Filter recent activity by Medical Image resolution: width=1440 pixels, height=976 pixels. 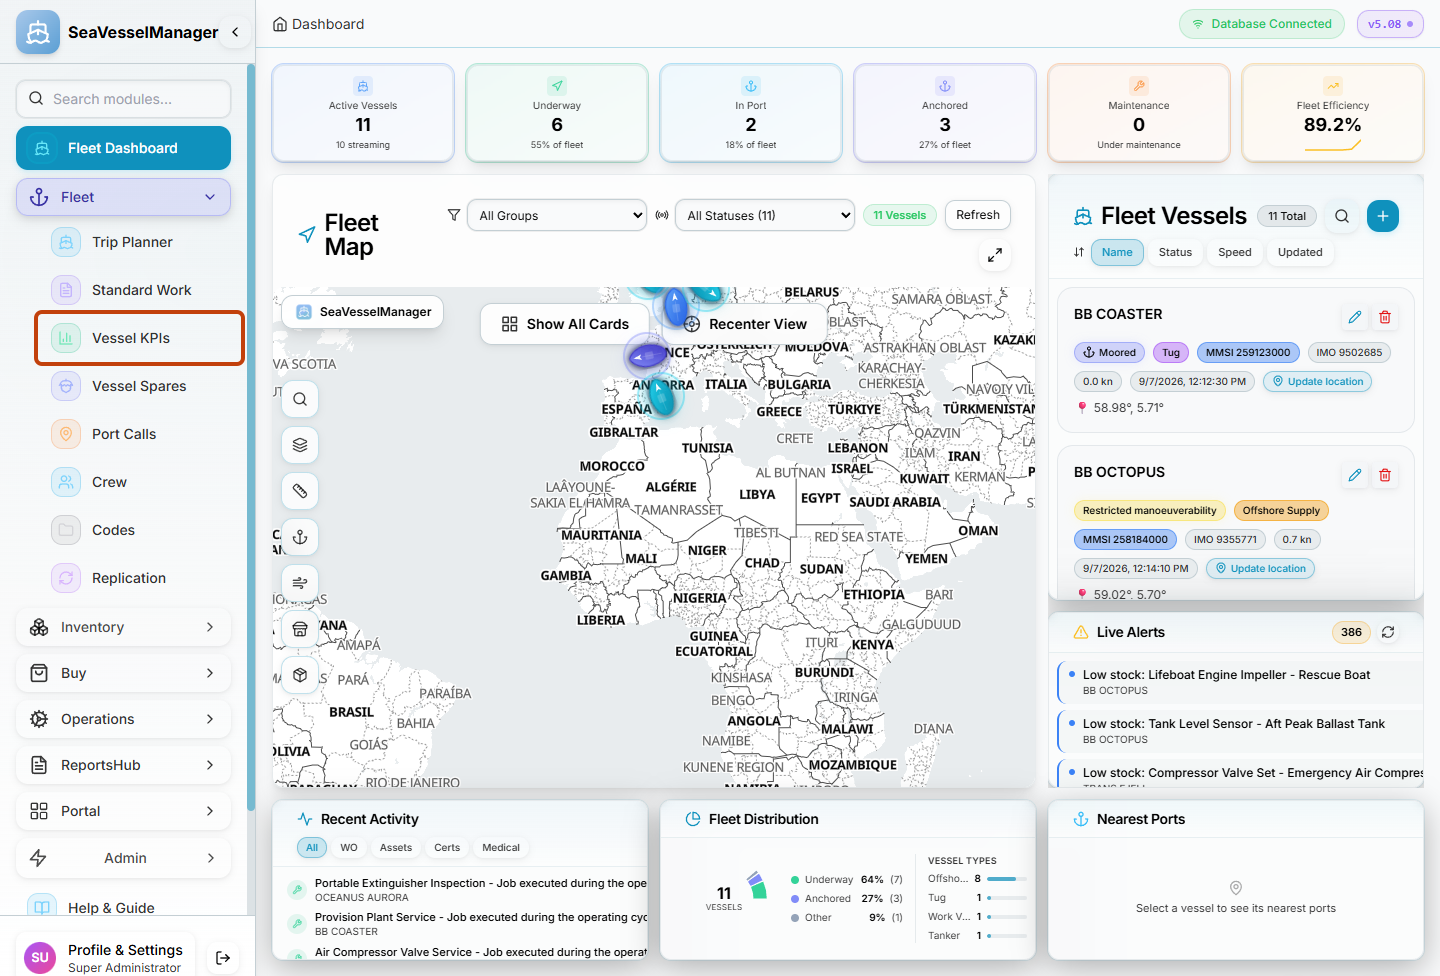501,848
